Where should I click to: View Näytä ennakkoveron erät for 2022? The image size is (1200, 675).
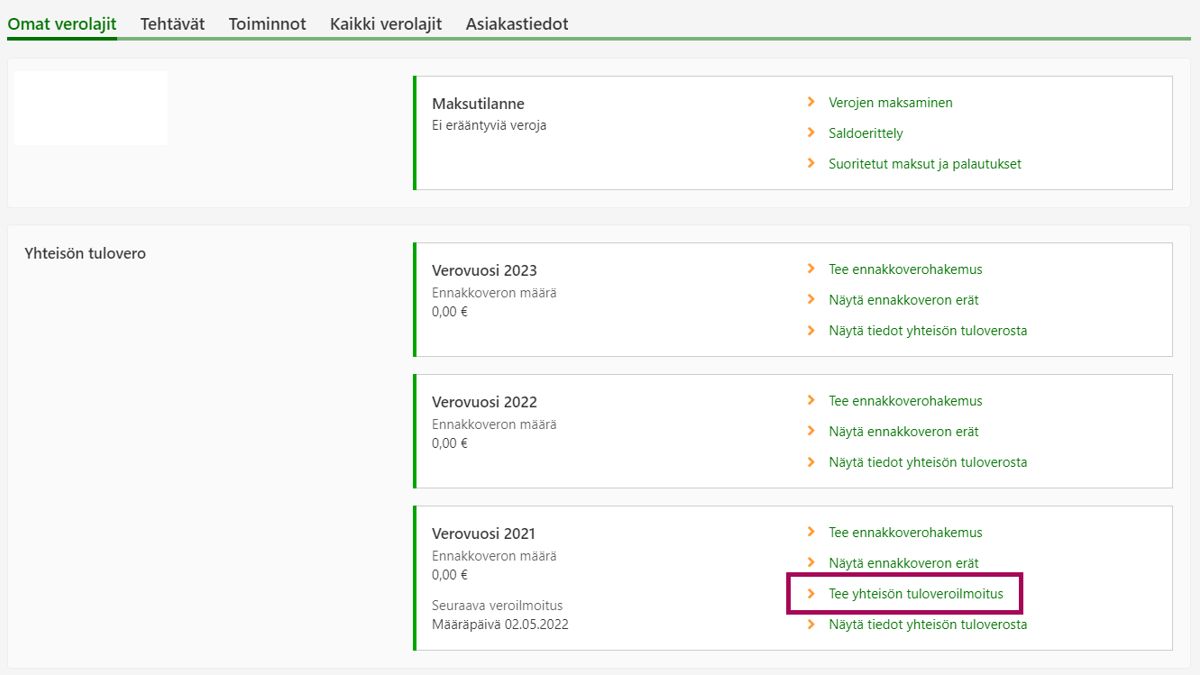[903, 432]
